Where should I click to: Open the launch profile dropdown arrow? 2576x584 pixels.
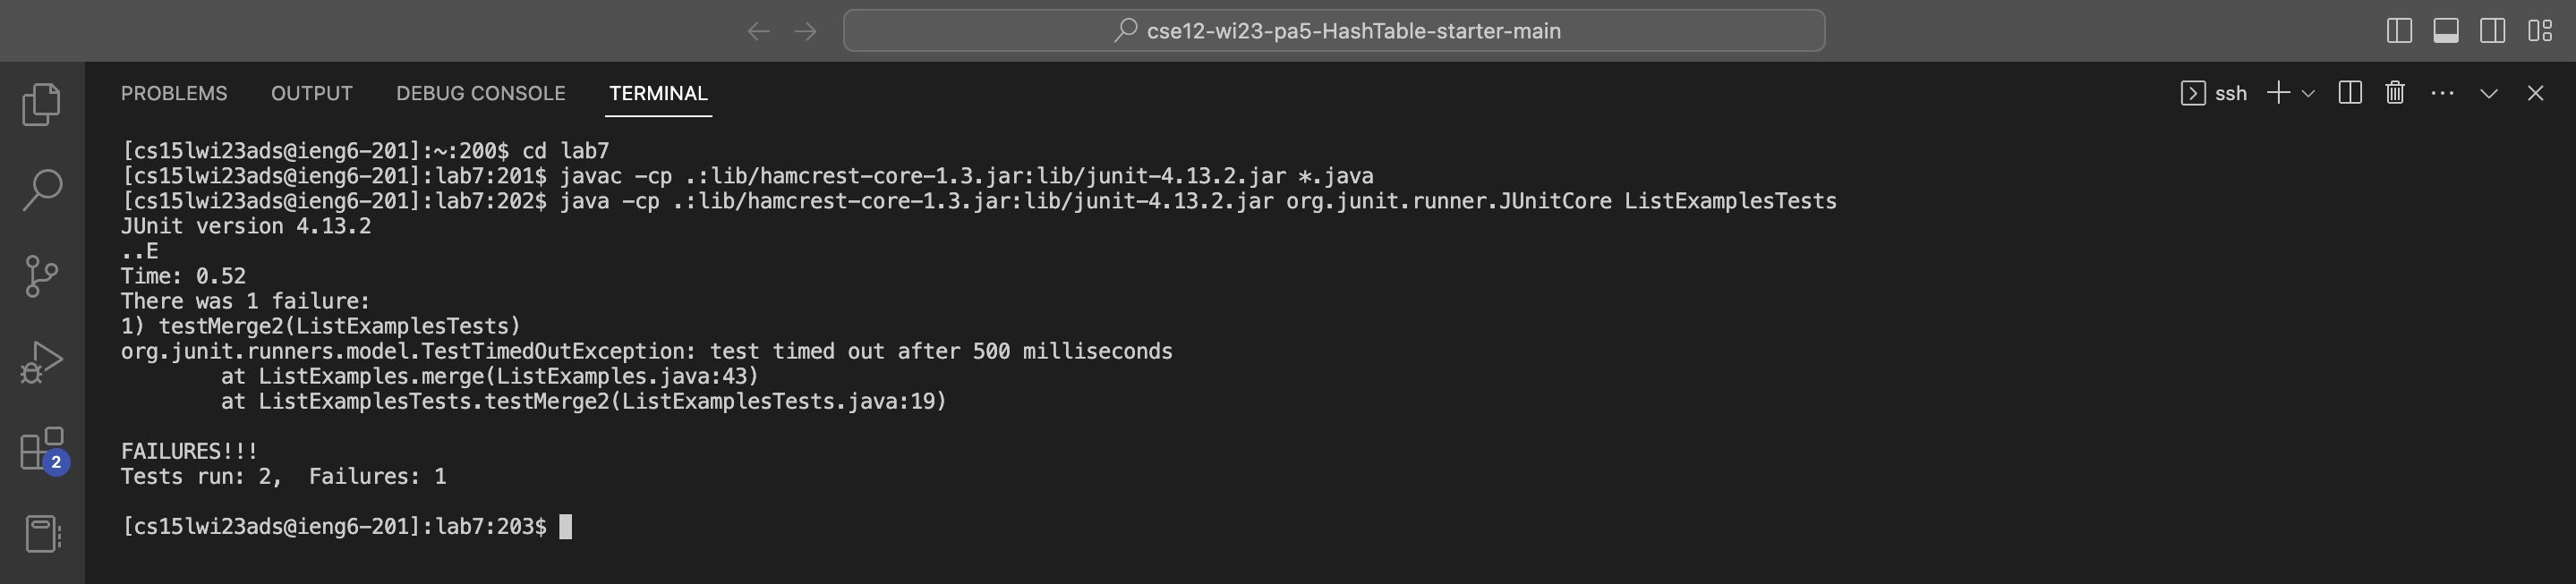coord(2308,93)
